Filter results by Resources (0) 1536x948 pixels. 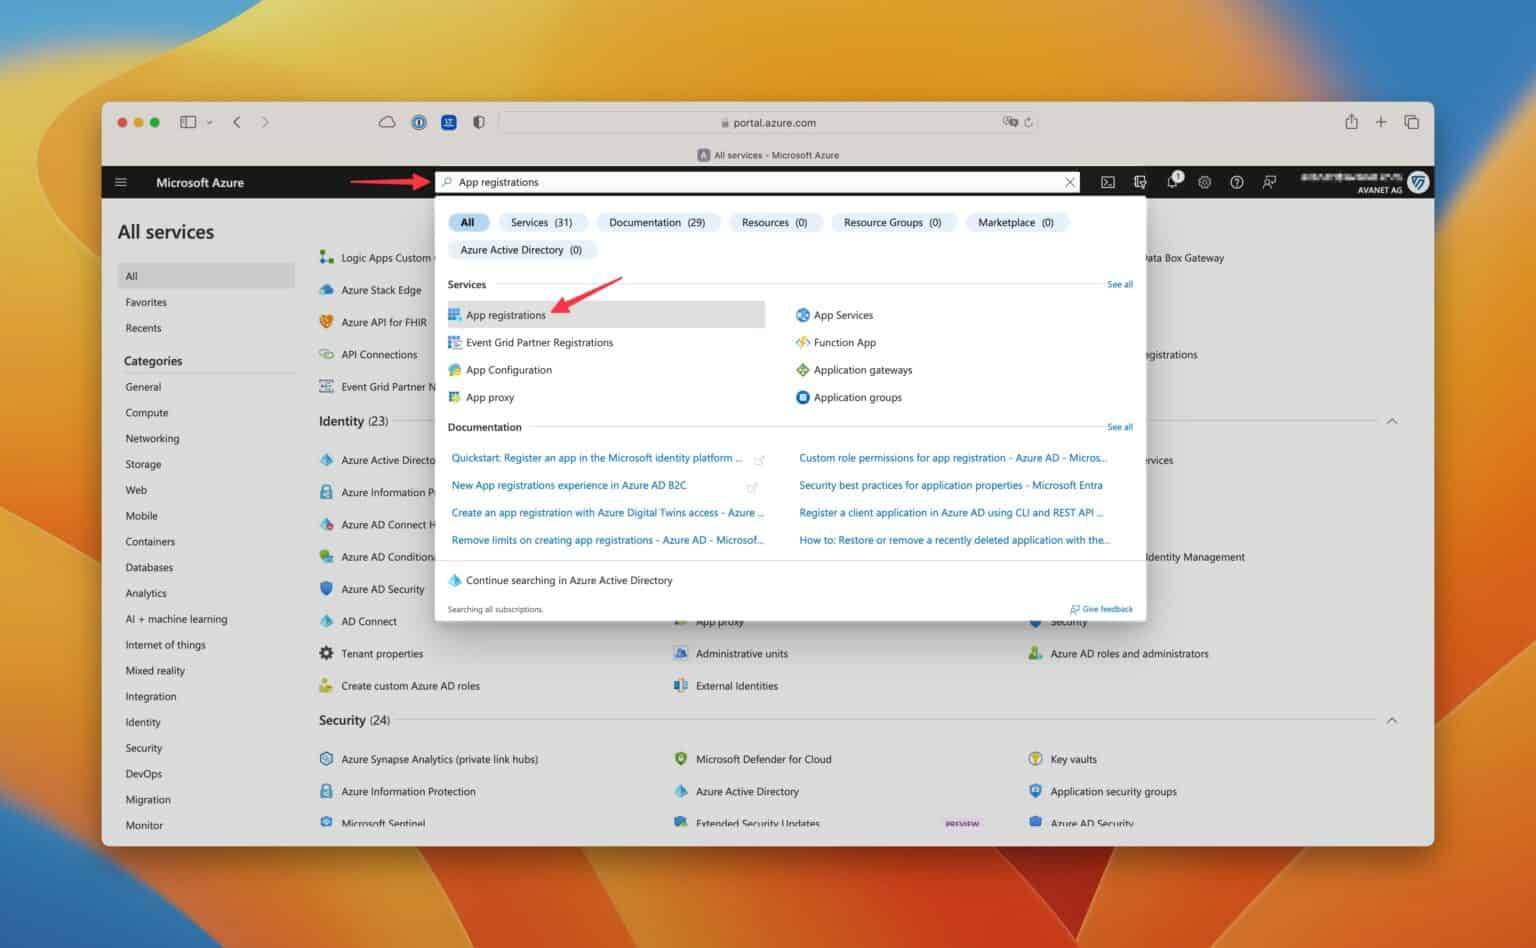[x=775, y=222]
